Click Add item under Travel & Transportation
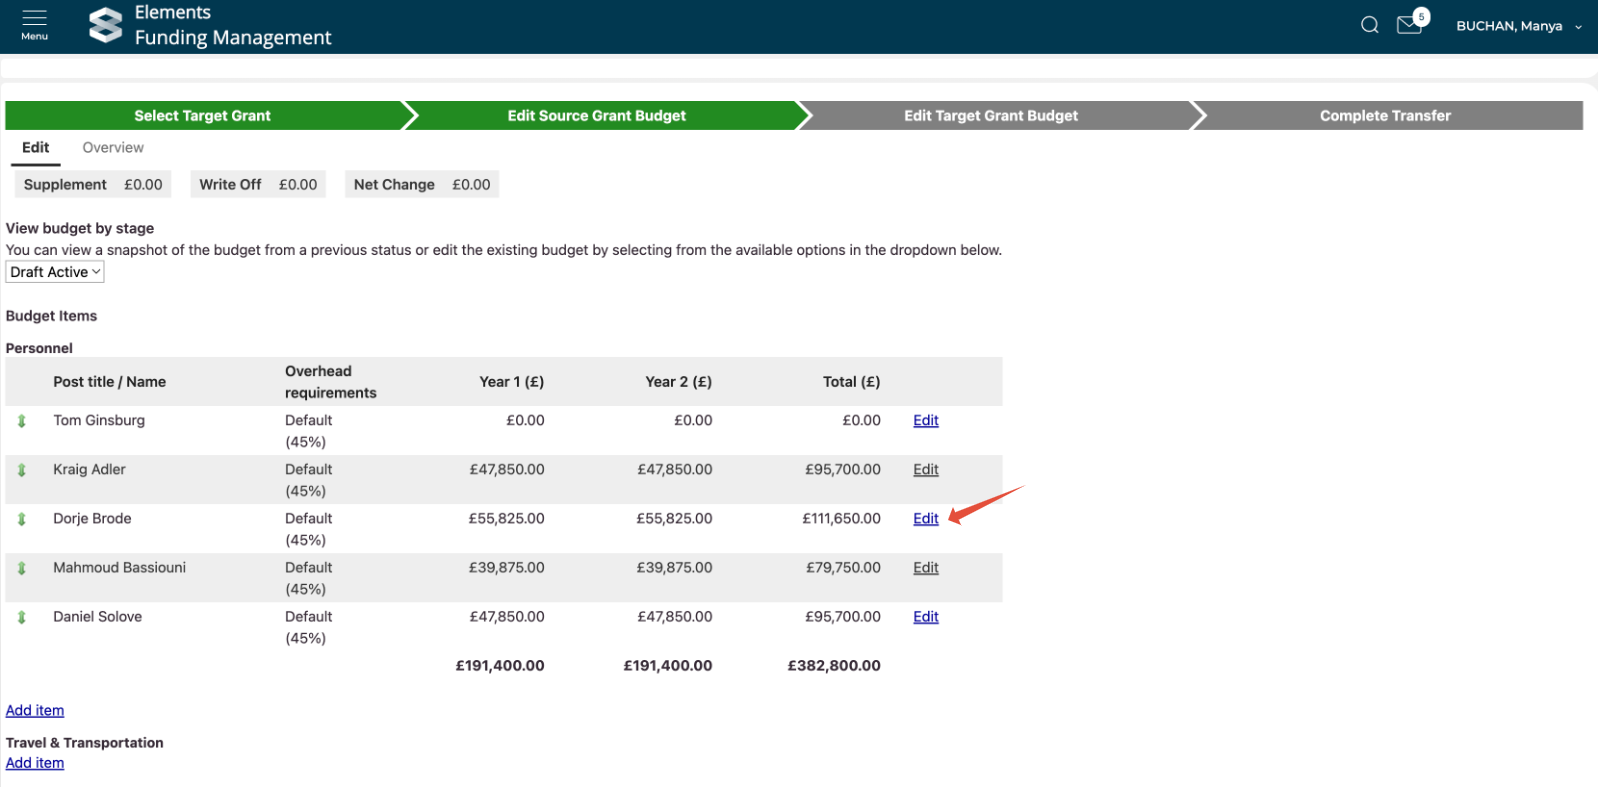Viewport: 1598px width, 787px height. click(35, 763)
